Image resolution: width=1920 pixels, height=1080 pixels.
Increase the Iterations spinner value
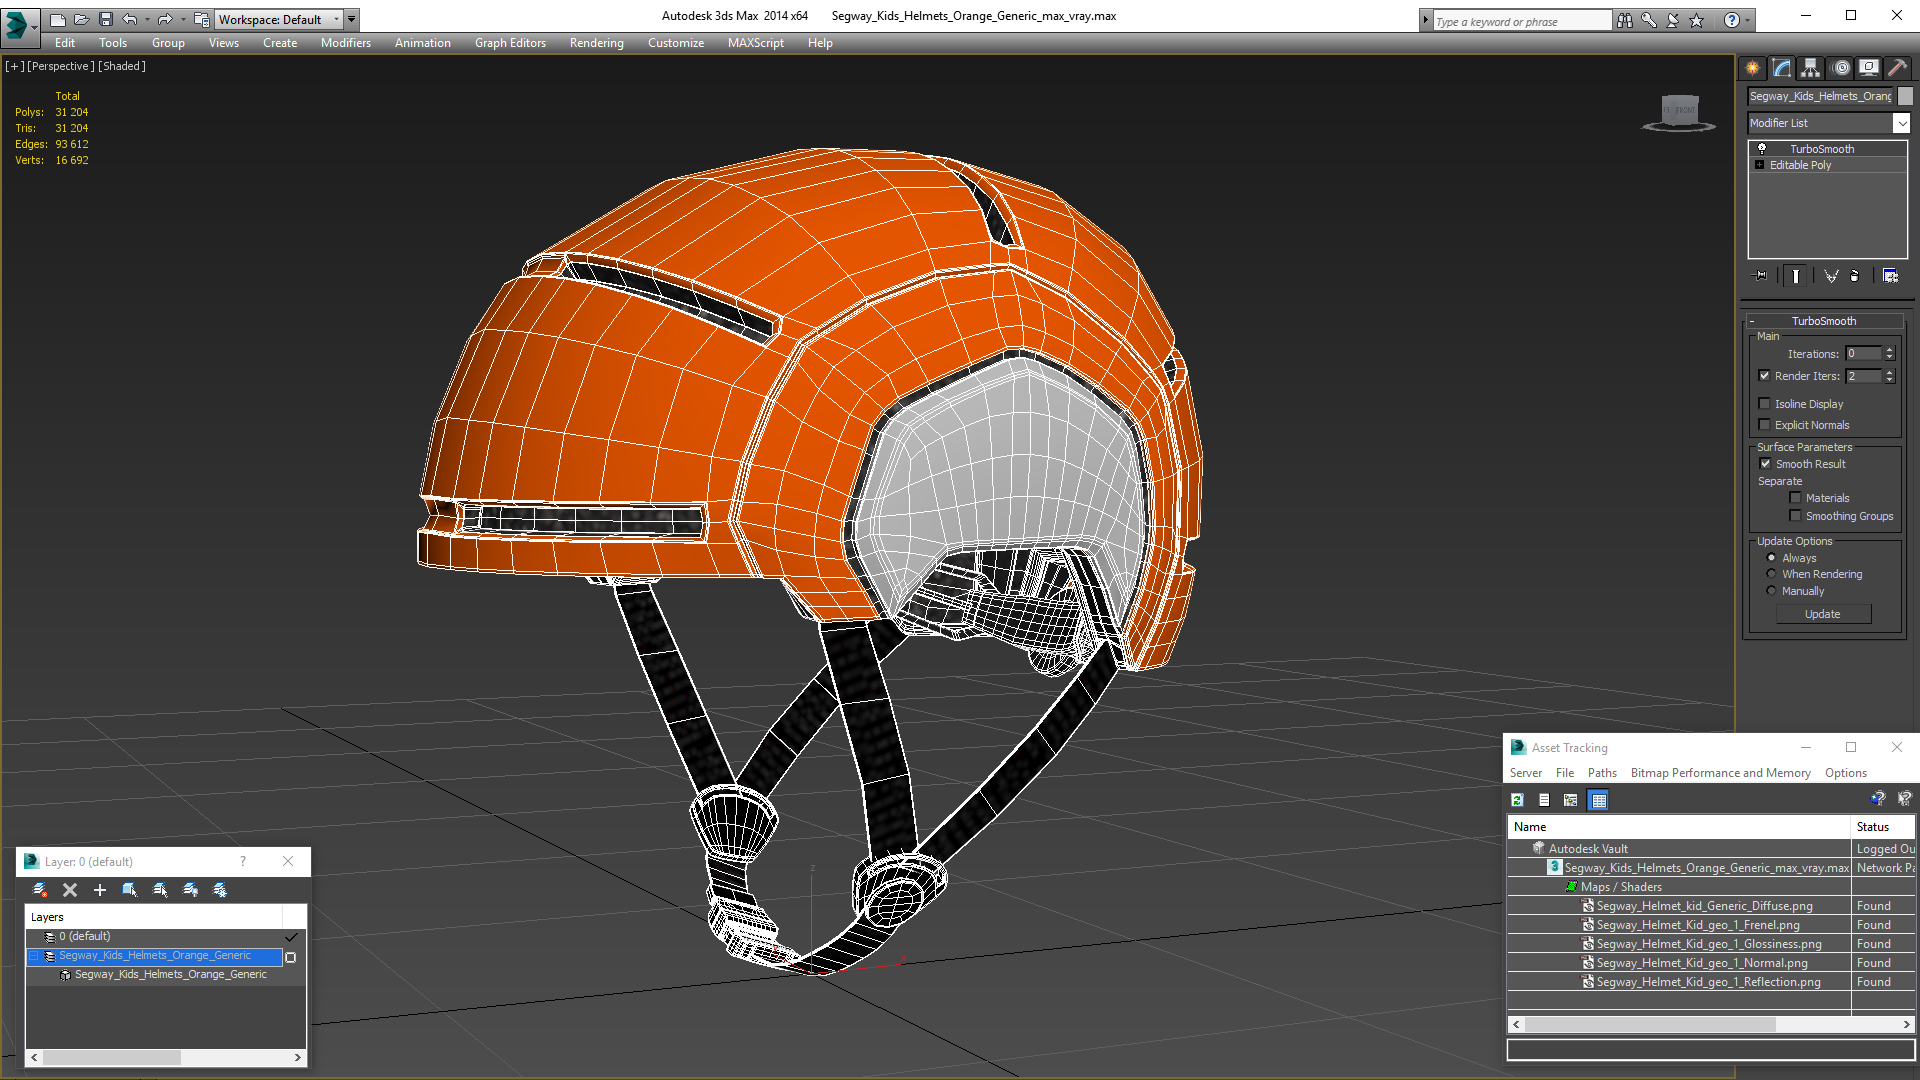[x=1889, y=350]
